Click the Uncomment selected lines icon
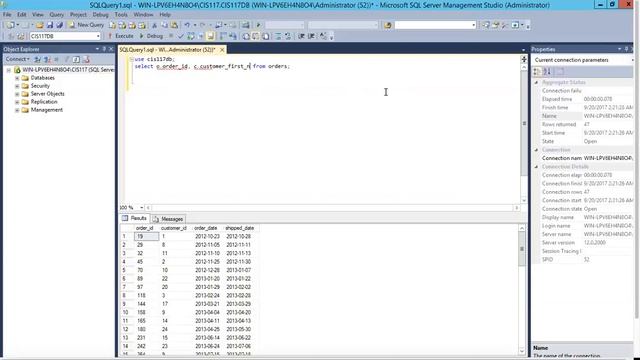The image size is (640, 360). (288, 36)
